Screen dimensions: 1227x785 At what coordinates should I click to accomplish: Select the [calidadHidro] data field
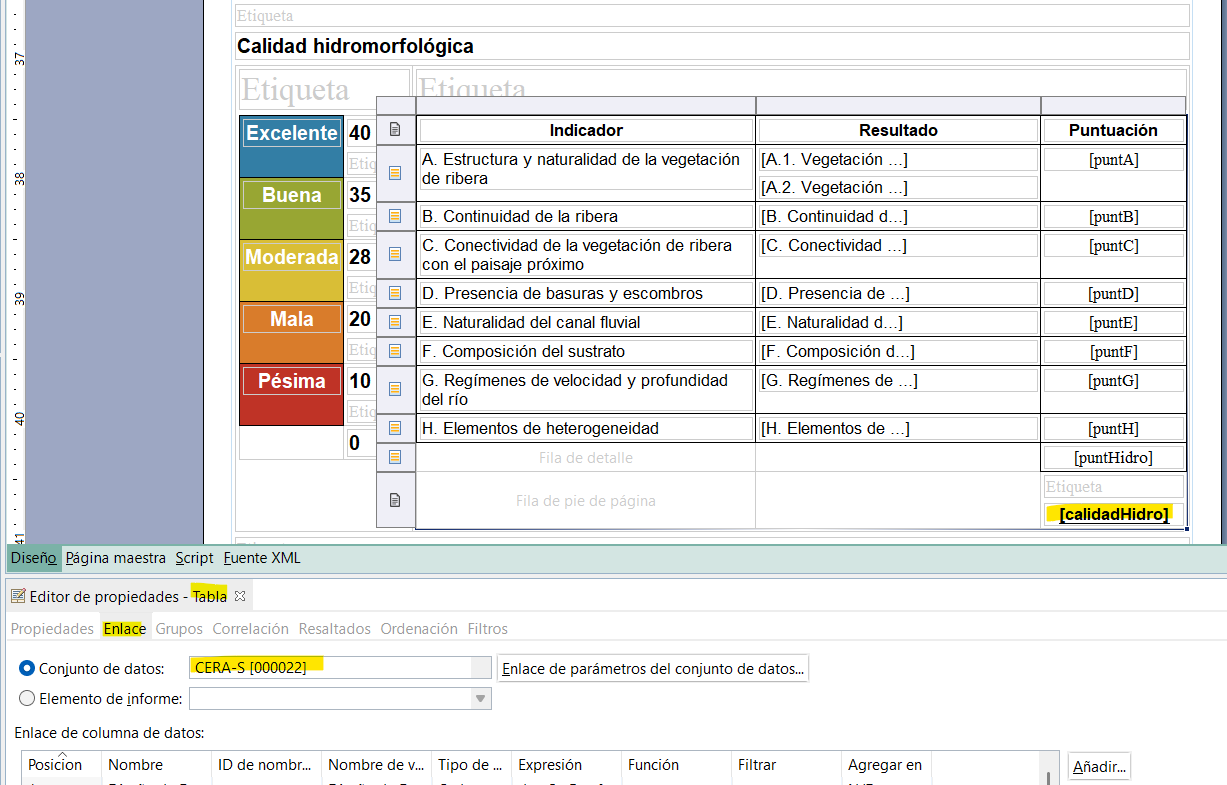point(1114,514)
